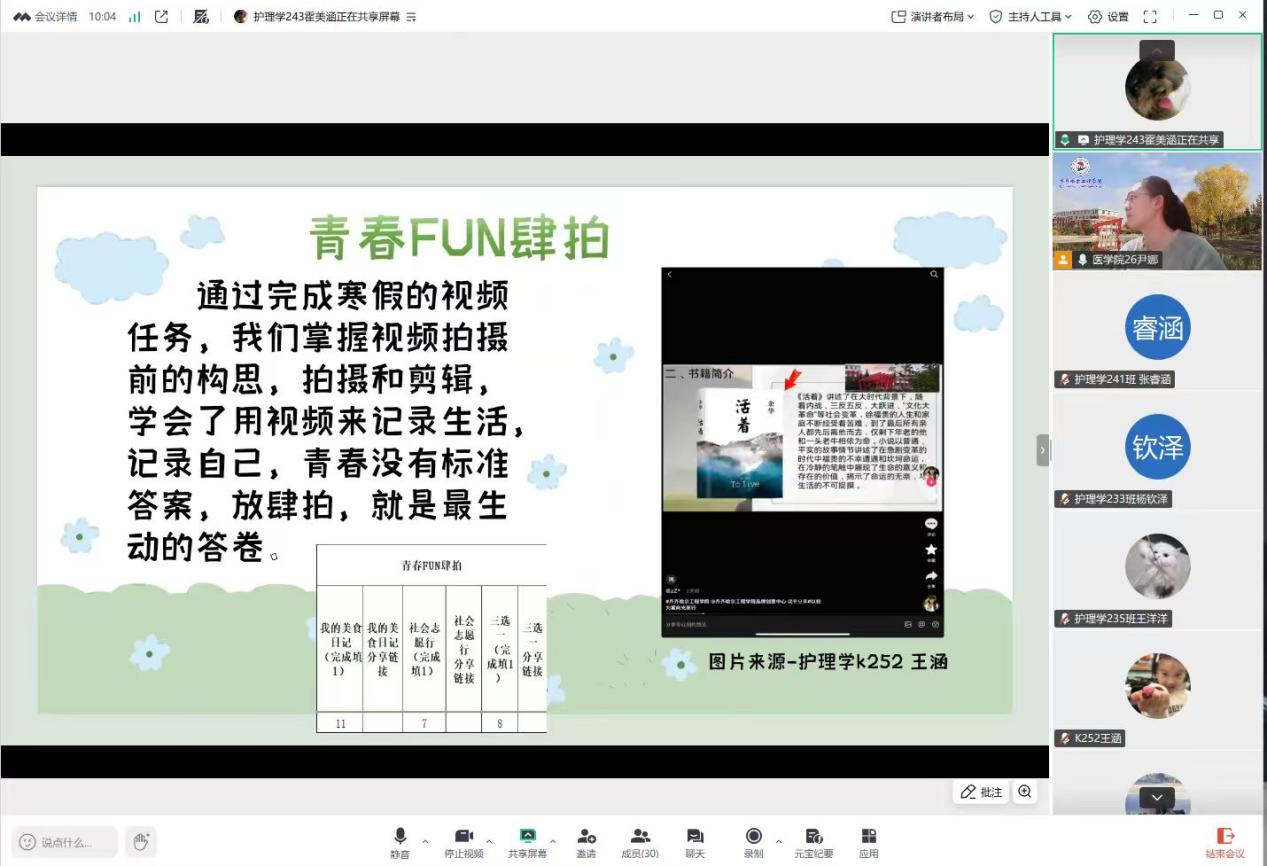Image resolution: width=1267 pixels, height=866 pixels.
Task: Start recording with 录制 button
Action: click(x=753, y=842)
